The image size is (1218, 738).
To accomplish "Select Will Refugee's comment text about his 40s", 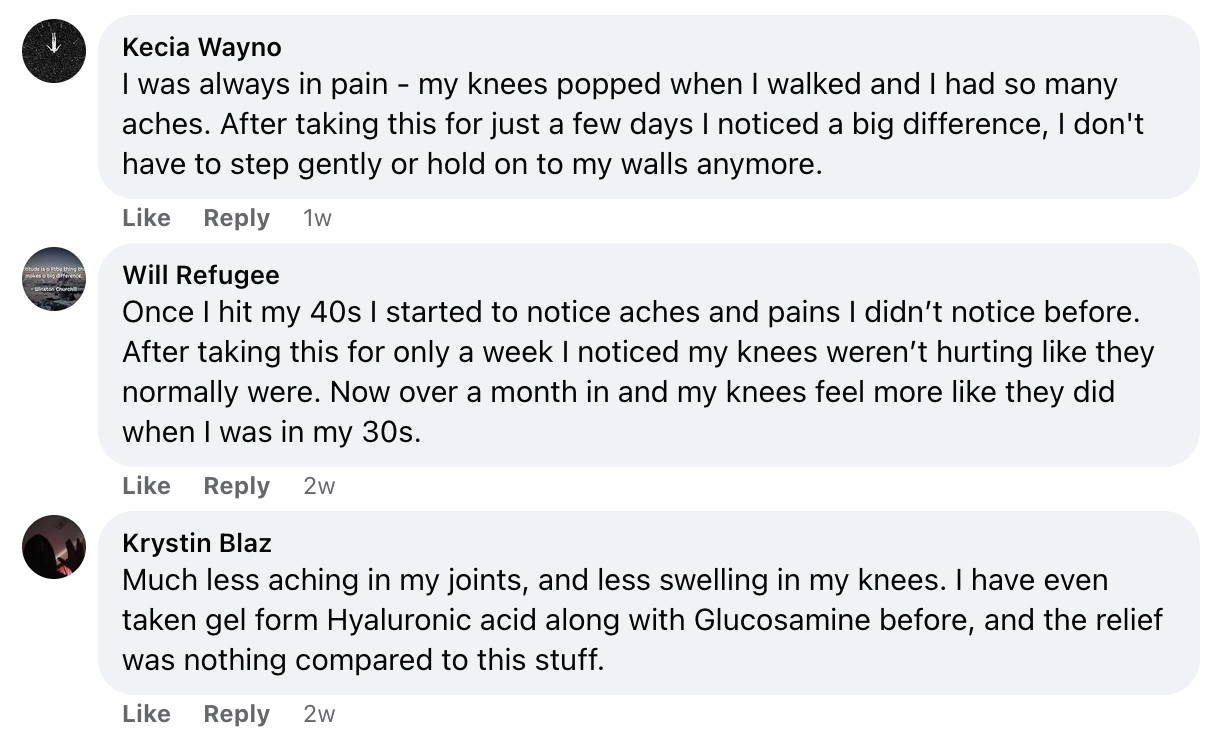I will 638,372.
